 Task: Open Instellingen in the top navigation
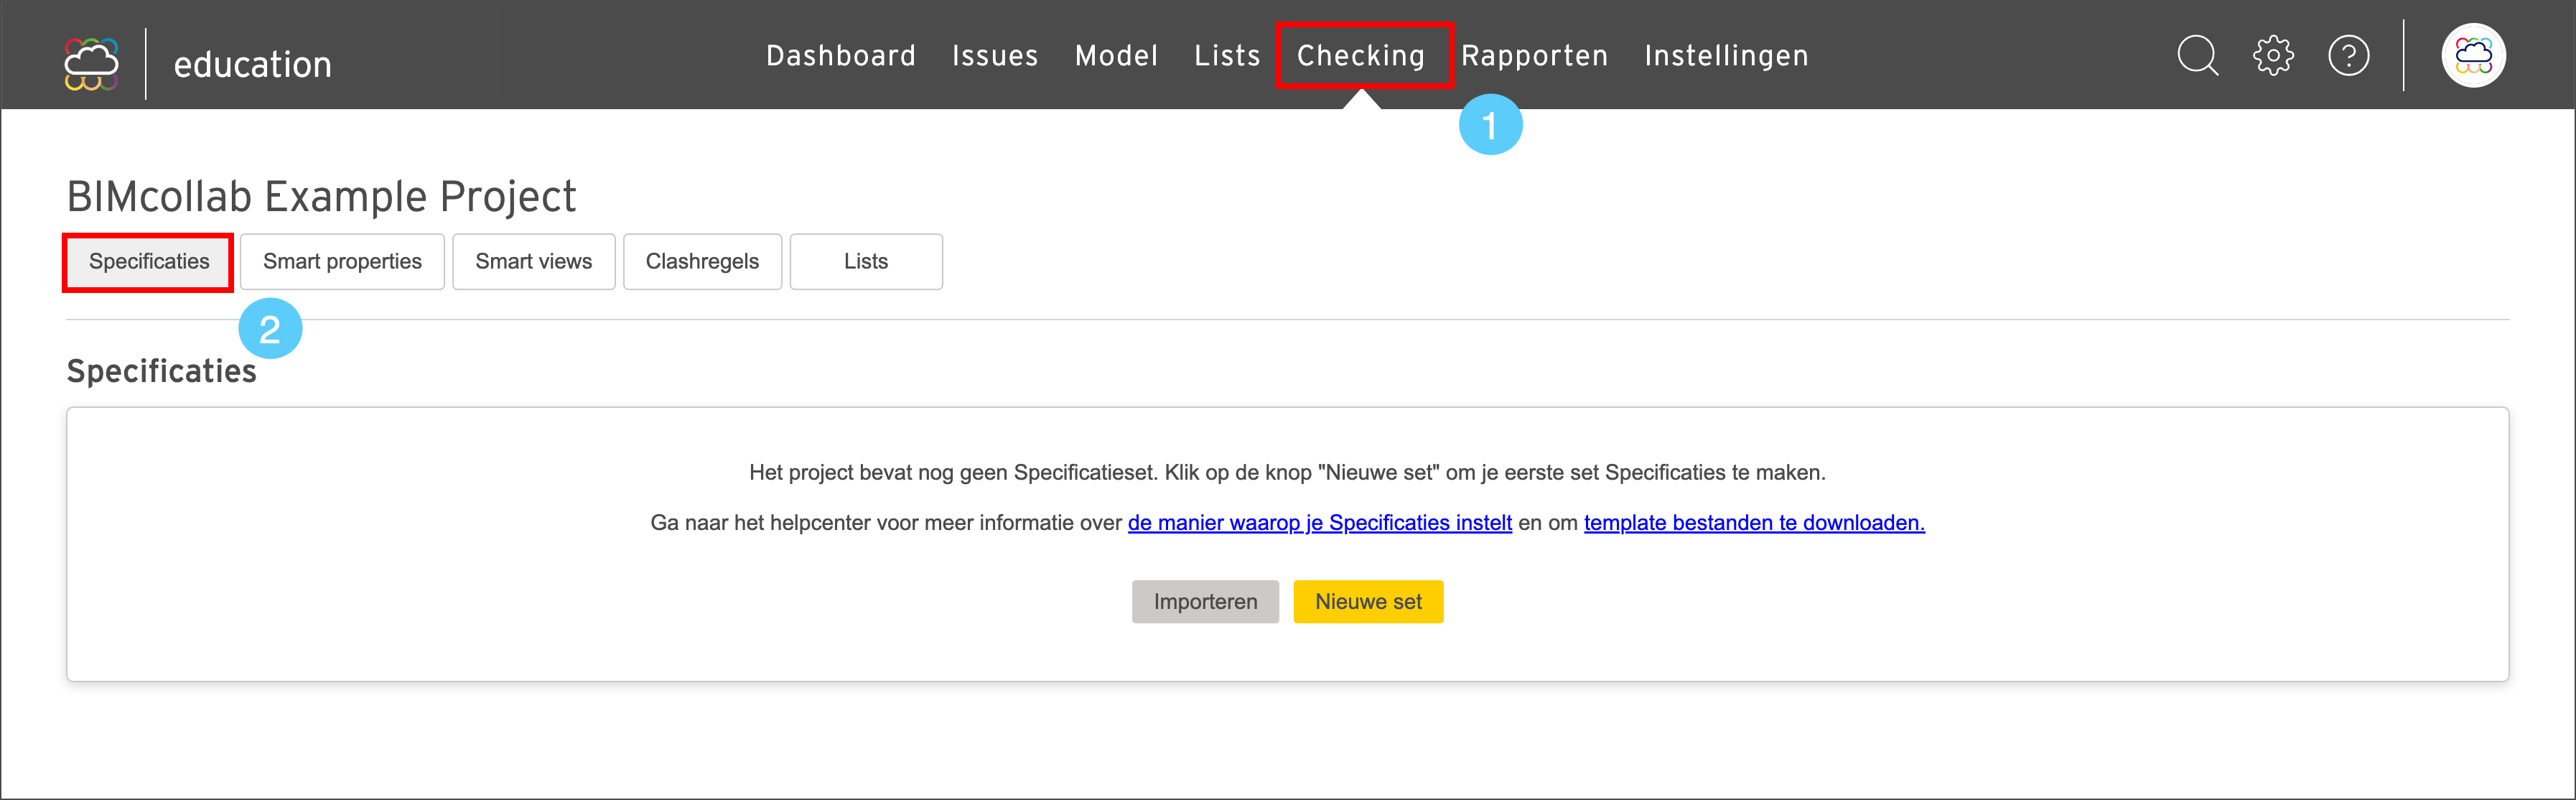[x=1727, y=56]
